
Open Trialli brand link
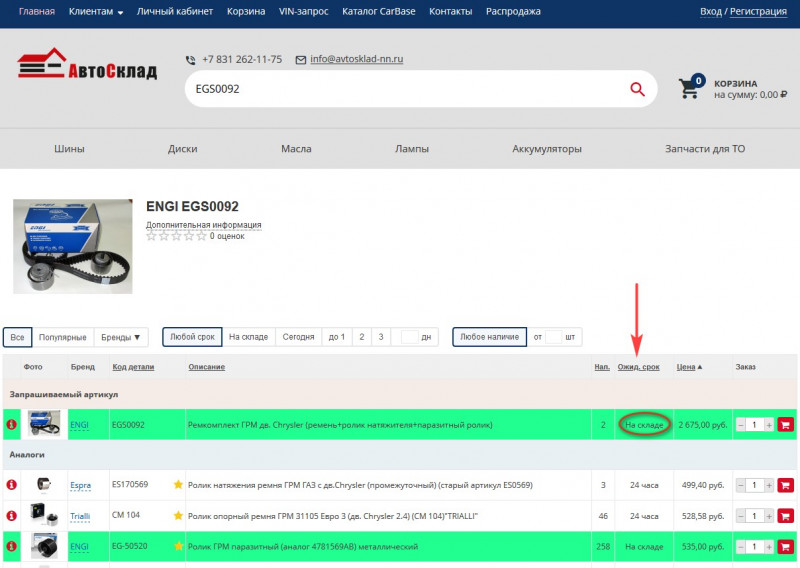pos(80,516)
